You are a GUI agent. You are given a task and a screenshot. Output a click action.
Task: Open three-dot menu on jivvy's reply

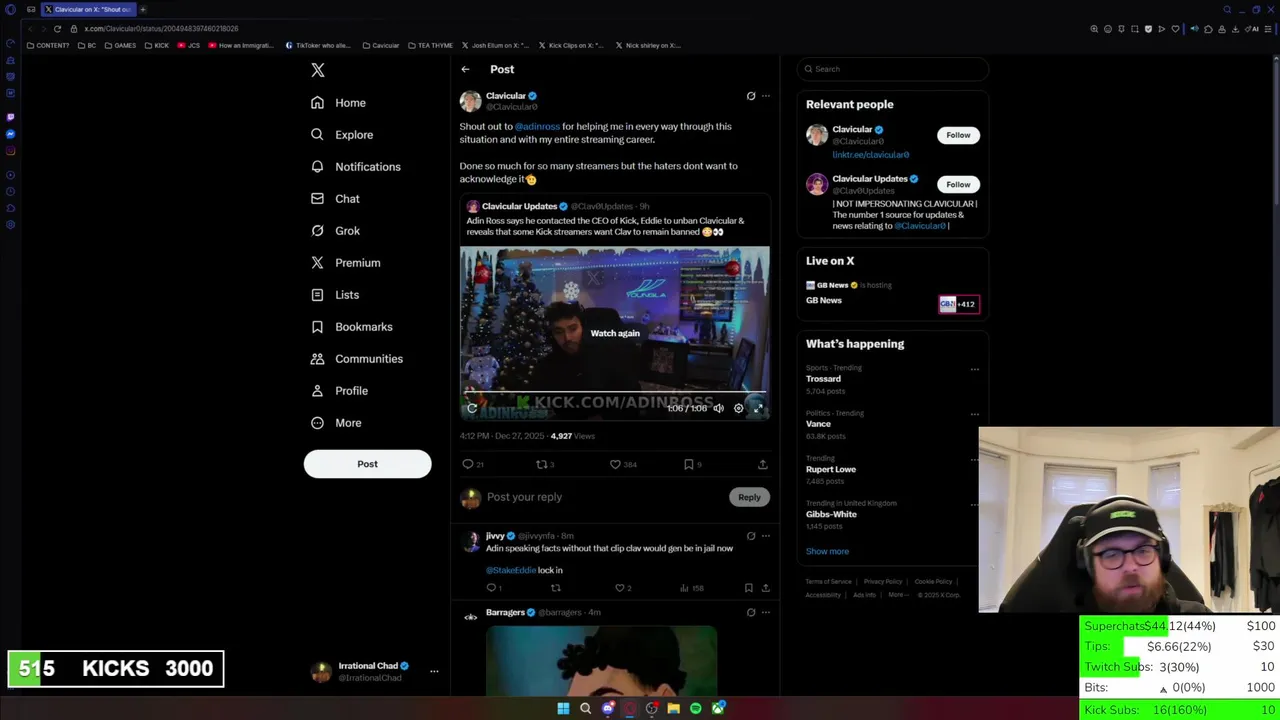[766, 536]
